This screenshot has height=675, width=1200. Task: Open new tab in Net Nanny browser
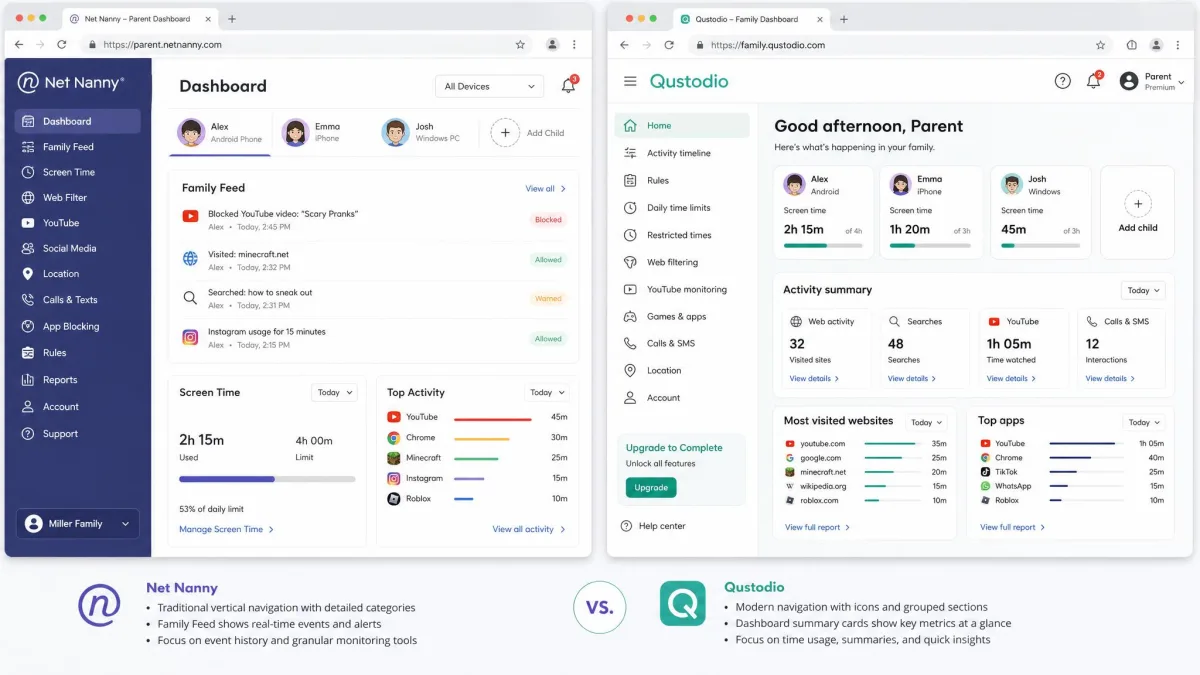[x=232, y=19]
